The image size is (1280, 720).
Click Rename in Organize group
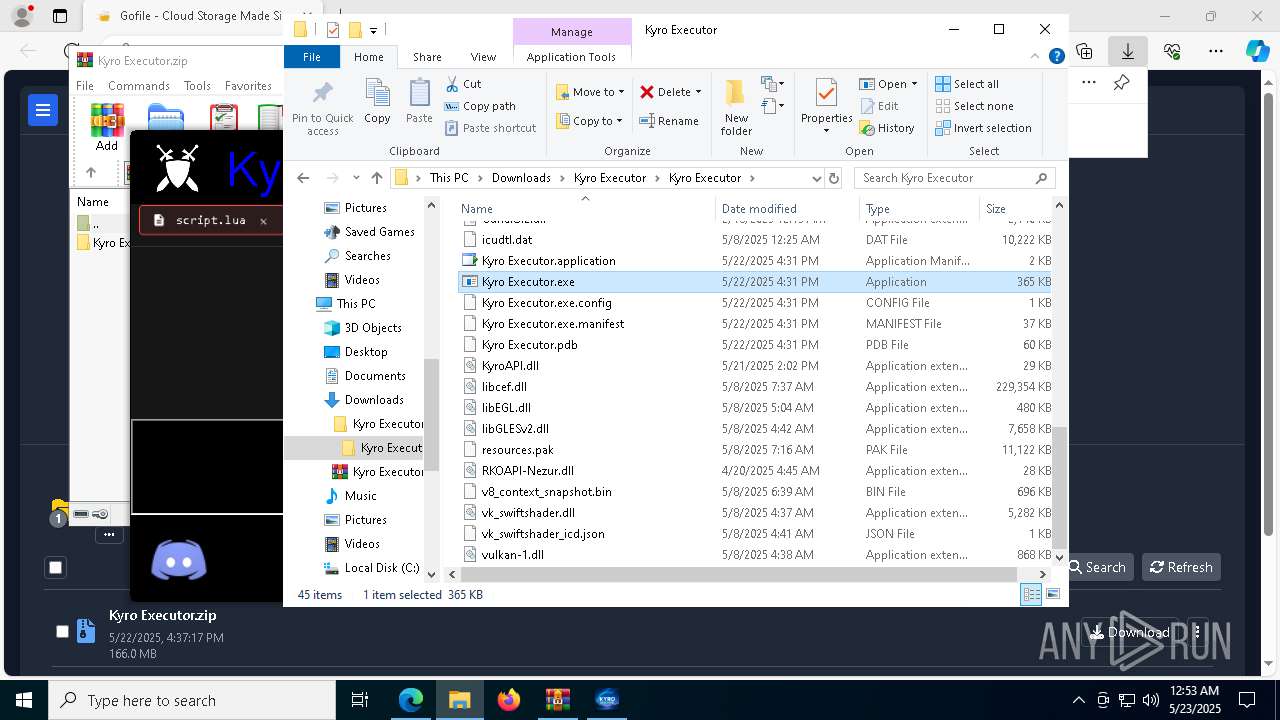pyautogui.click(x=669, y=121)
